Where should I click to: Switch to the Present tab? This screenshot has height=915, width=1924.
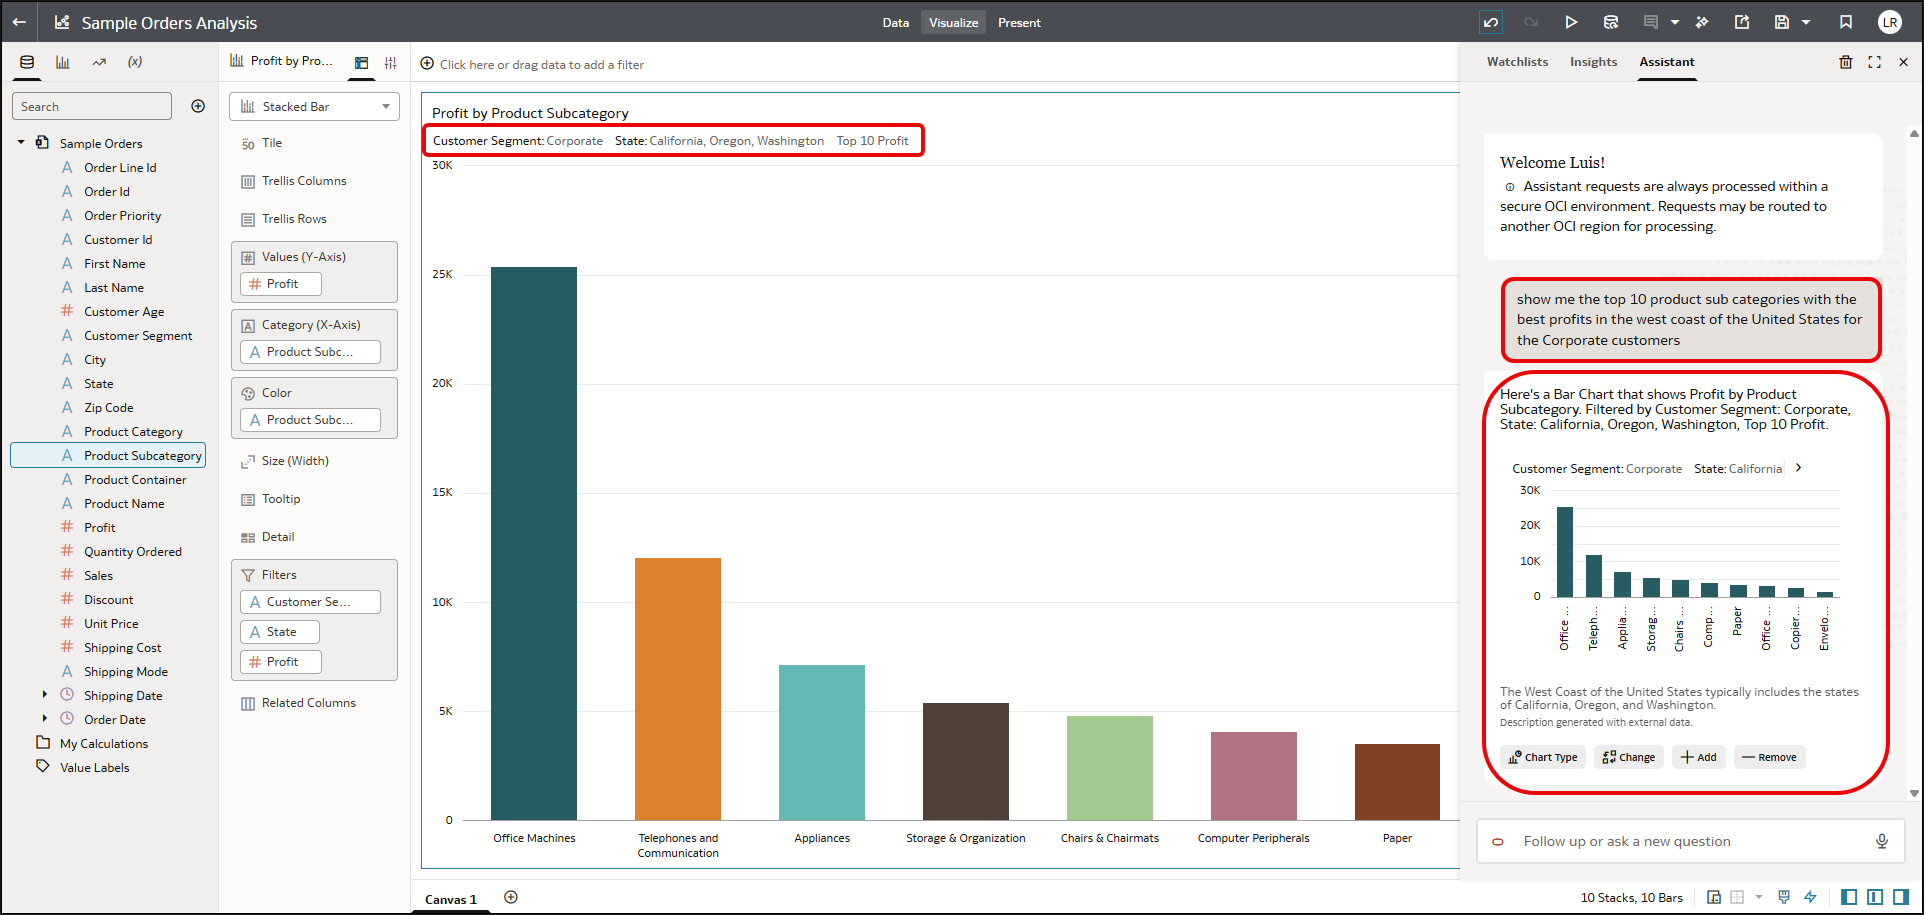pos(1019,22)
